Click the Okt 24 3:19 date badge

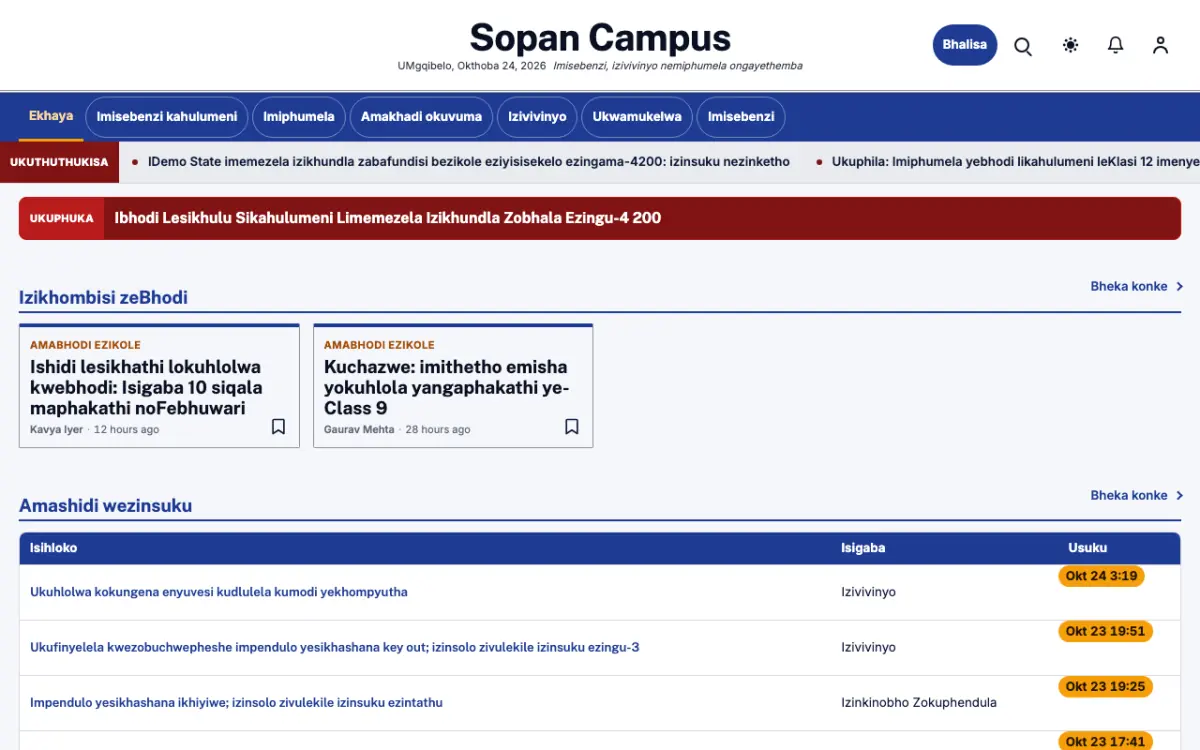coord(1101,576)
